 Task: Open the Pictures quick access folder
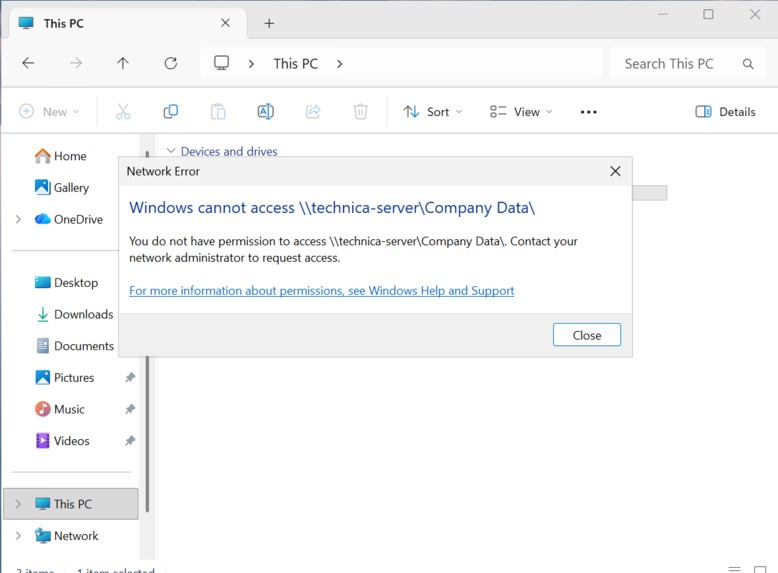(x=64, y=378)
